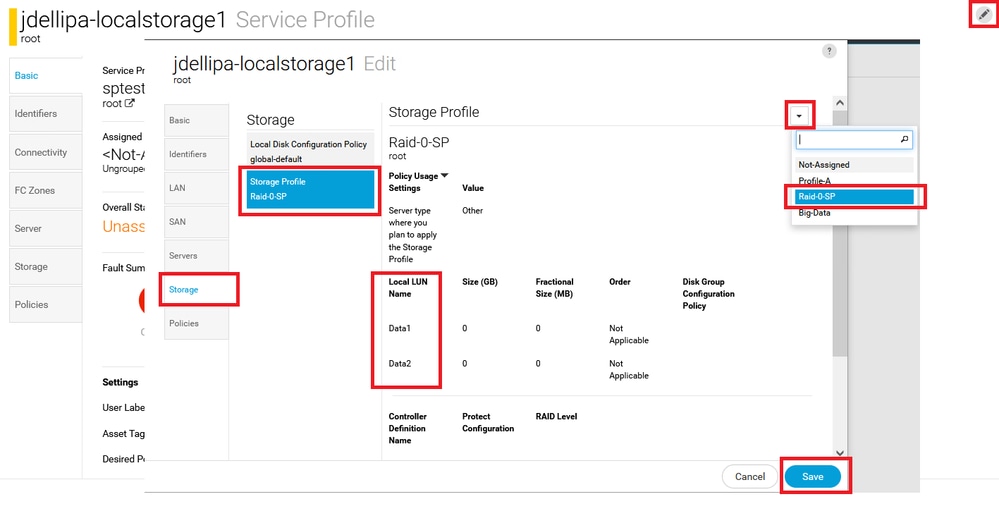Click Disk Group Configuration Policy header
The height and width of the screenshot is (513, 999).
708,294
